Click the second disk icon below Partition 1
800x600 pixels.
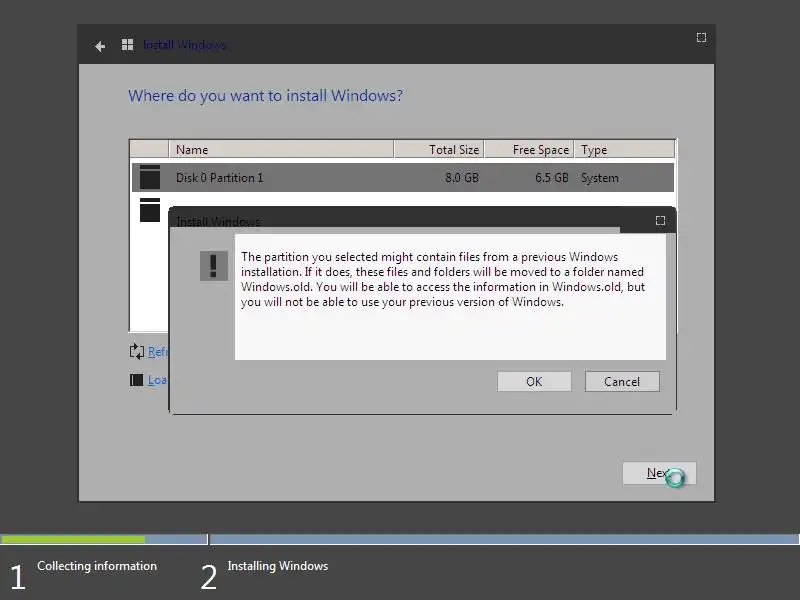[149, 210]
